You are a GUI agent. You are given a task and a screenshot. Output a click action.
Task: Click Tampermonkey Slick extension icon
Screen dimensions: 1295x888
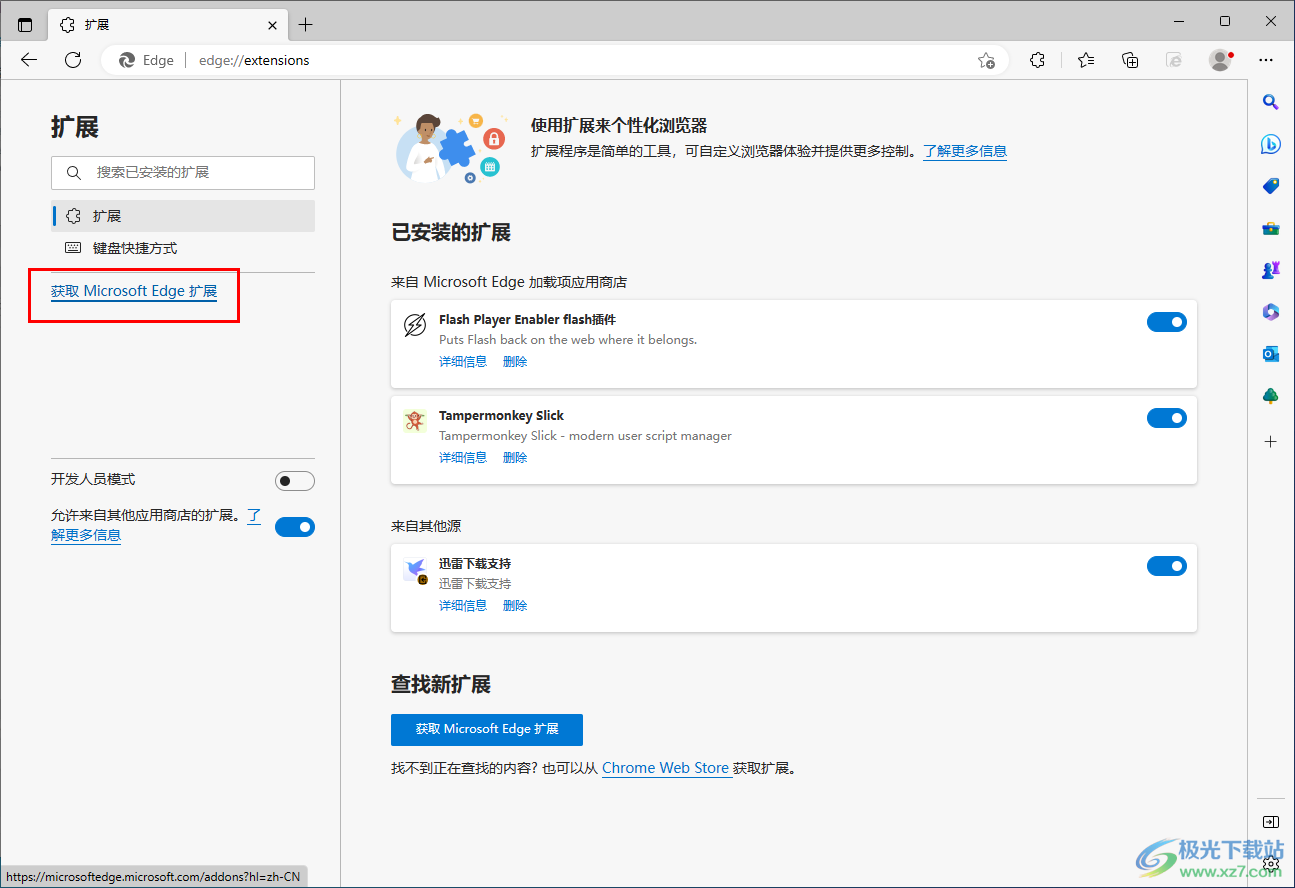[415, 421]
